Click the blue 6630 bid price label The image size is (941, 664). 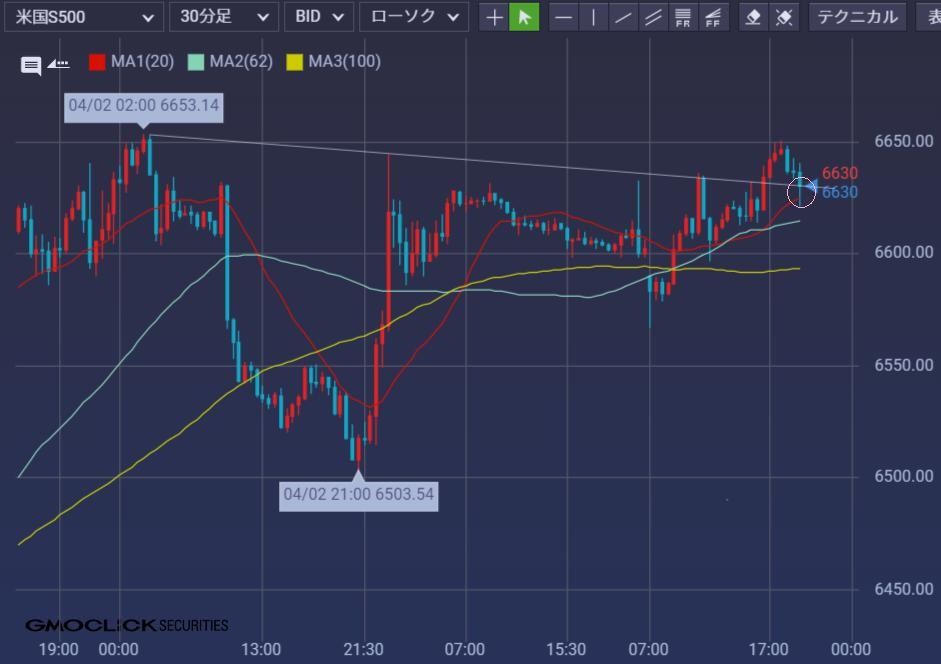(x=840, y=192)
